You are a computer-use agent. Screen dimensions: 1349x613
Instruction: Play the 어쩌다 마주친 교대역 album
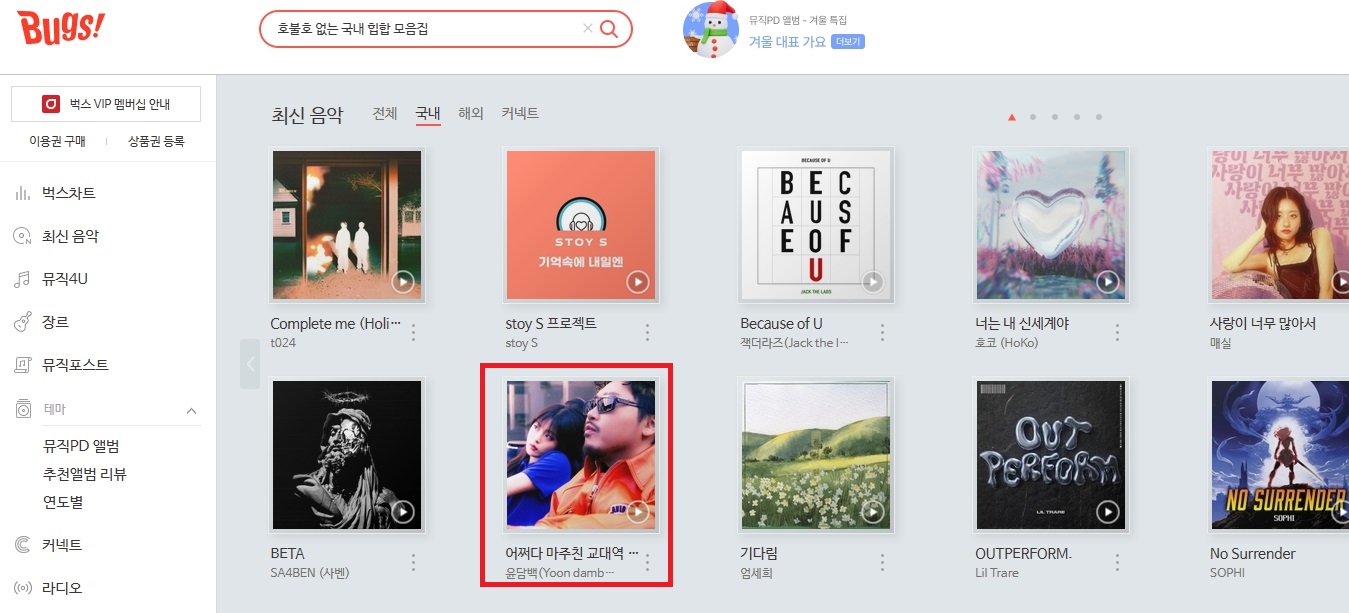pos(638,512)
